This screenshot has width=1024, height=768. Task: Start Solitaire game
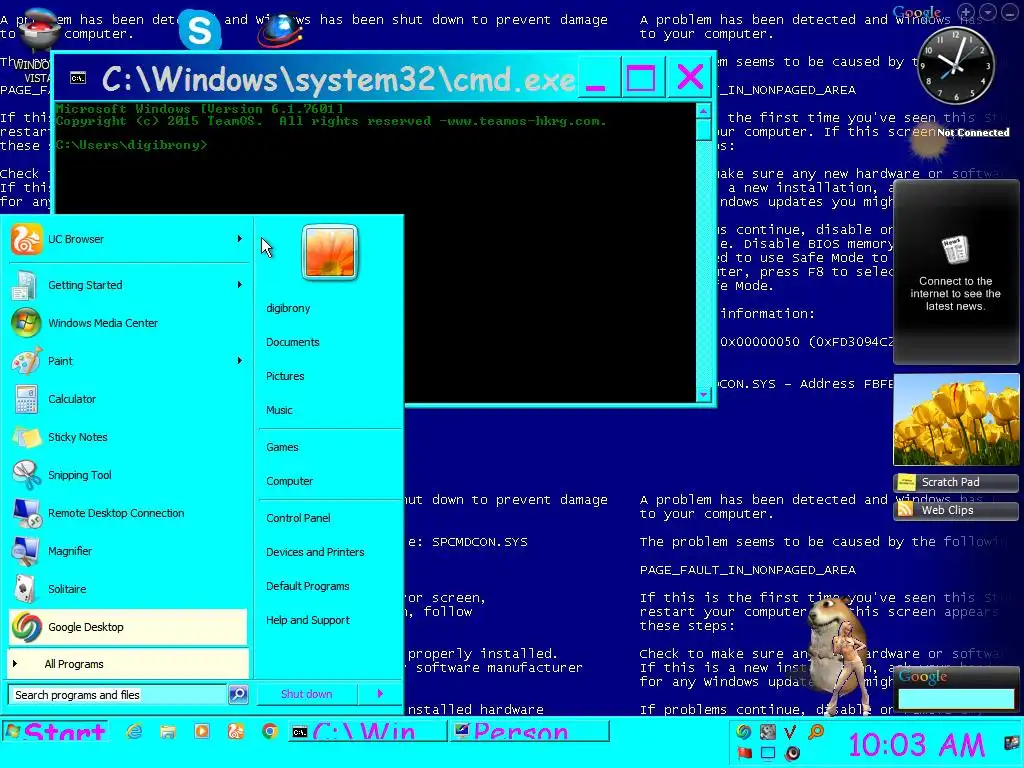127,588
